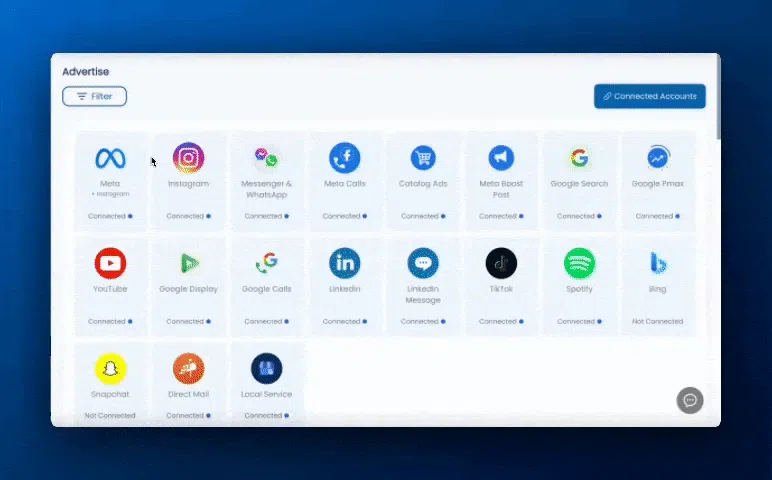Click the Connected status under Google Pmax
This screenshot has height=480, width=772.
(x=658, y=216)
